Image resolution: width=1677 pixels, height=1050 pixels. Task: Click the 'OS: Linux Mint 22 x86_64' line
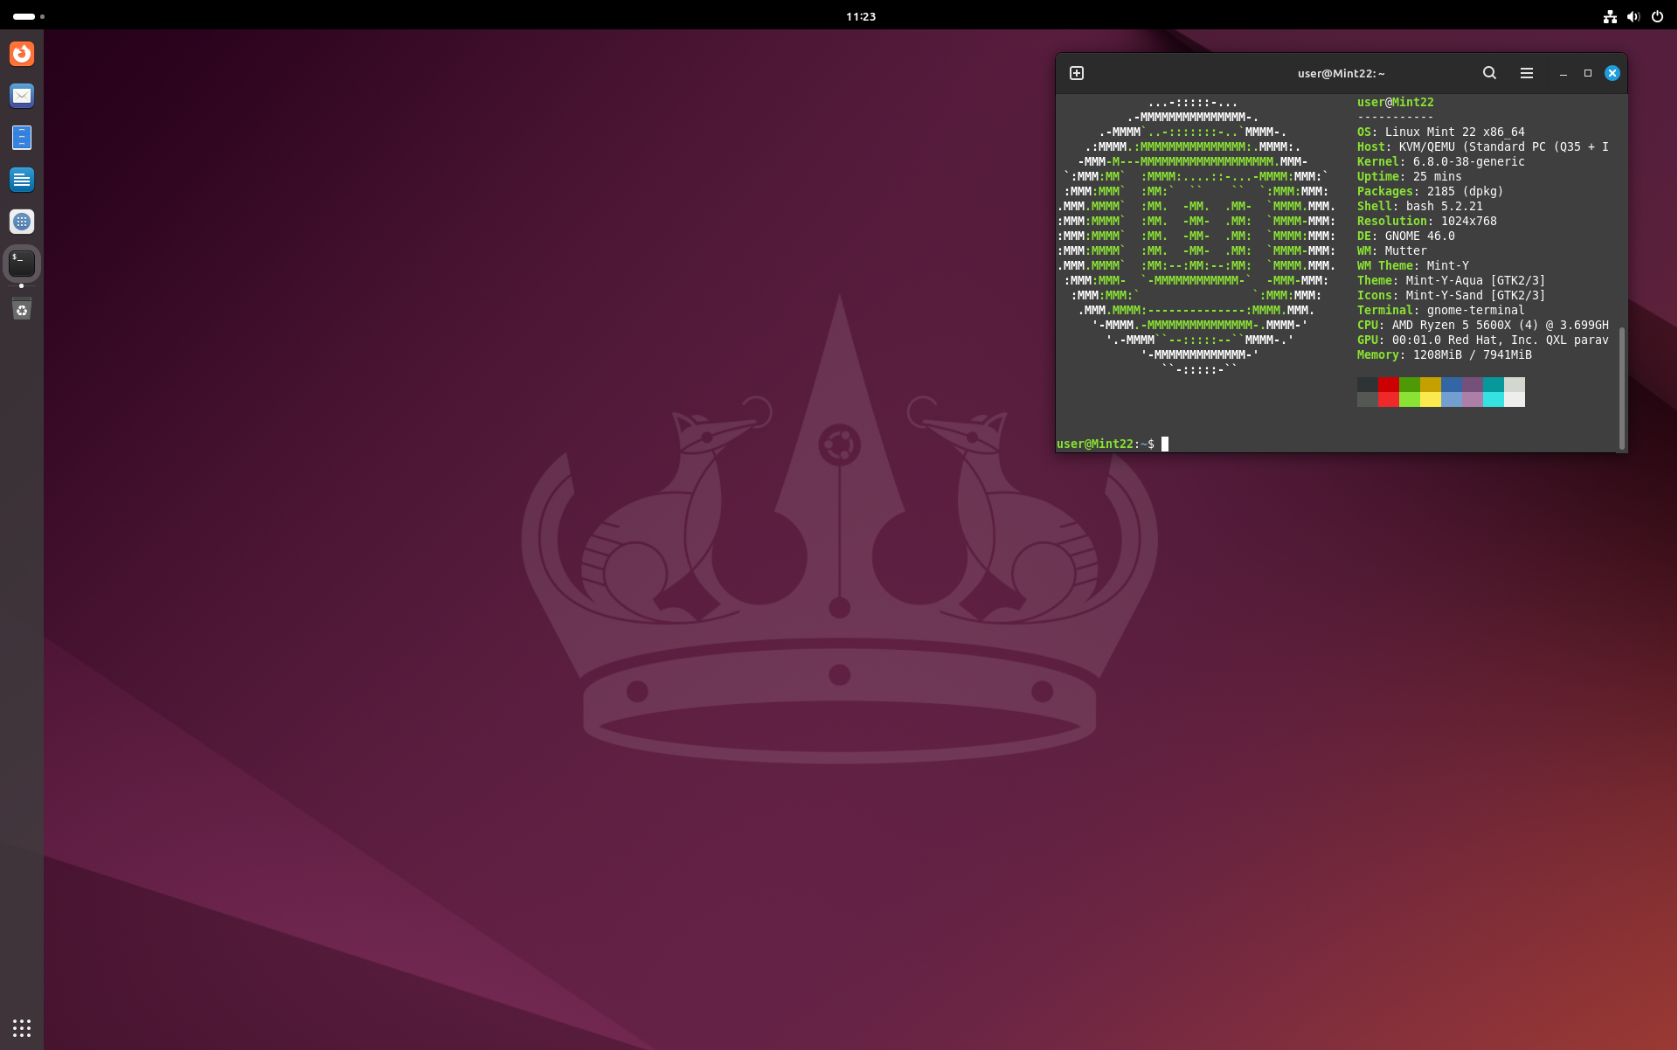(1440, 132)
